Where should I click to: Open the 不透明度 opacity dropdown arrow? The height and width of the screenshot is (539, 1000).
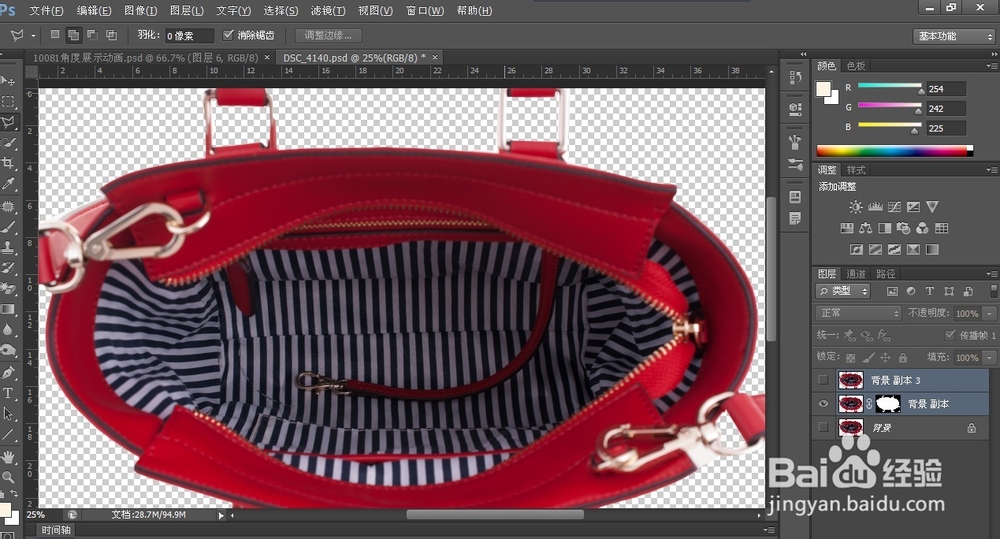pyautogui.click(x=990, y=313)
